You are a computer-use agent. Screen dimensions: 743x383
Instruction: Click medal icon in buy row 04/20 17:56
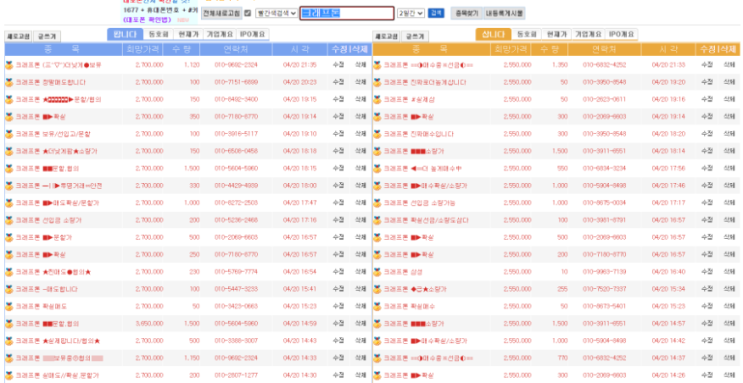(x=377, y=168)
